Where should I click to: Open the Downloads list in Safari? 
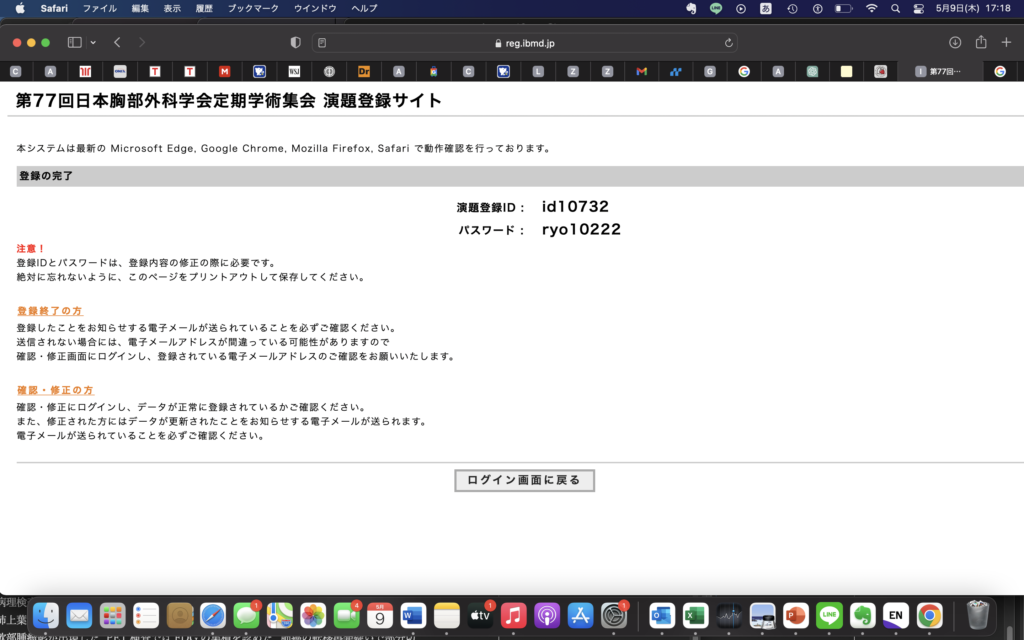(953, 42)
